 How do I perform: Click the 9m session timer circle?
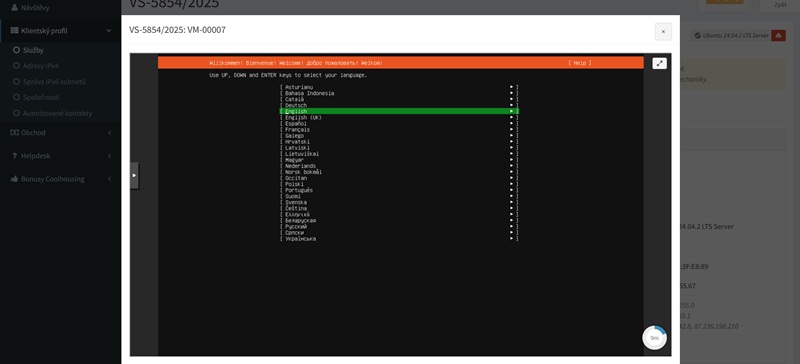click(654, 338)
